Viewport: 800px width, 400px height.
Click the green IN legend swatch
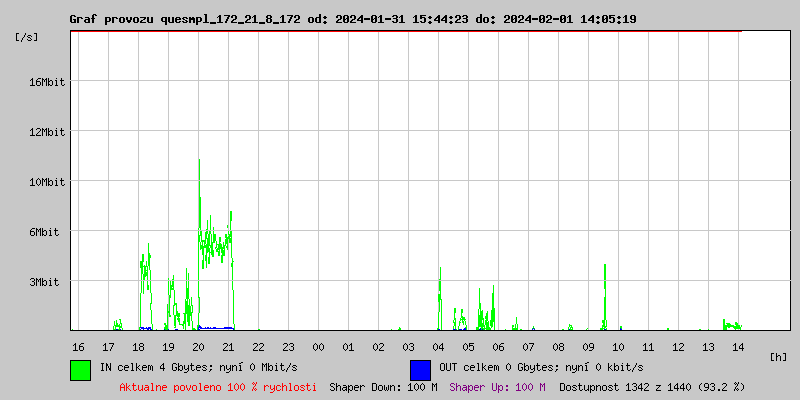pos(80,369)
